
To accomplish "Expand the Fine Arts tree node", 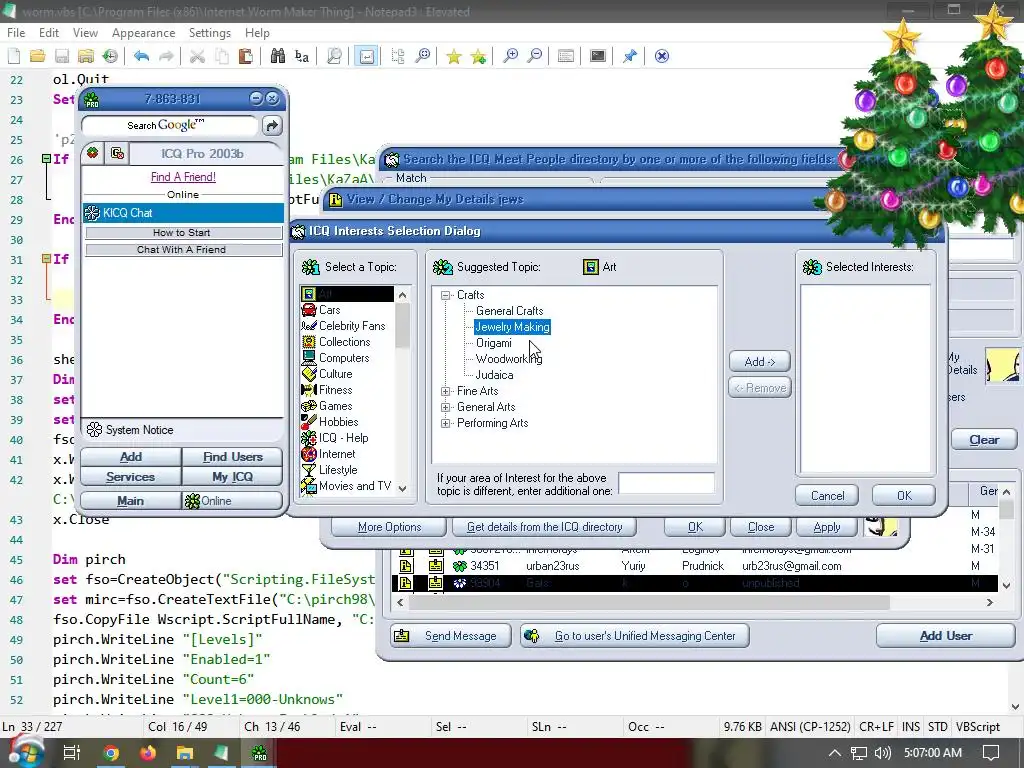I will (x=445, y=391).
